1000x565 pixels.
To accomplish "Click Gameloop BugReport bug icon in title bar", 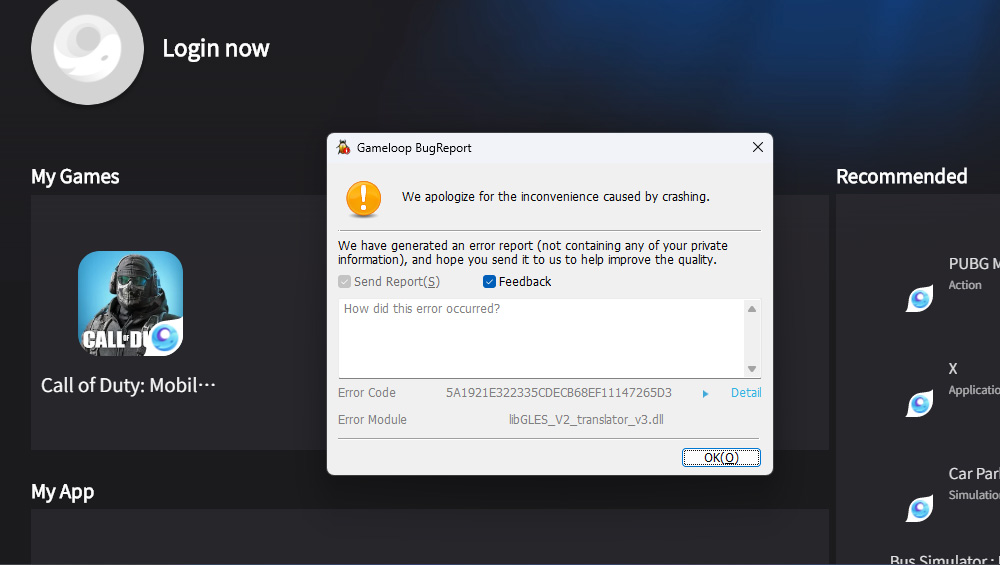I will pyautogui.click(x=344, y=147).
